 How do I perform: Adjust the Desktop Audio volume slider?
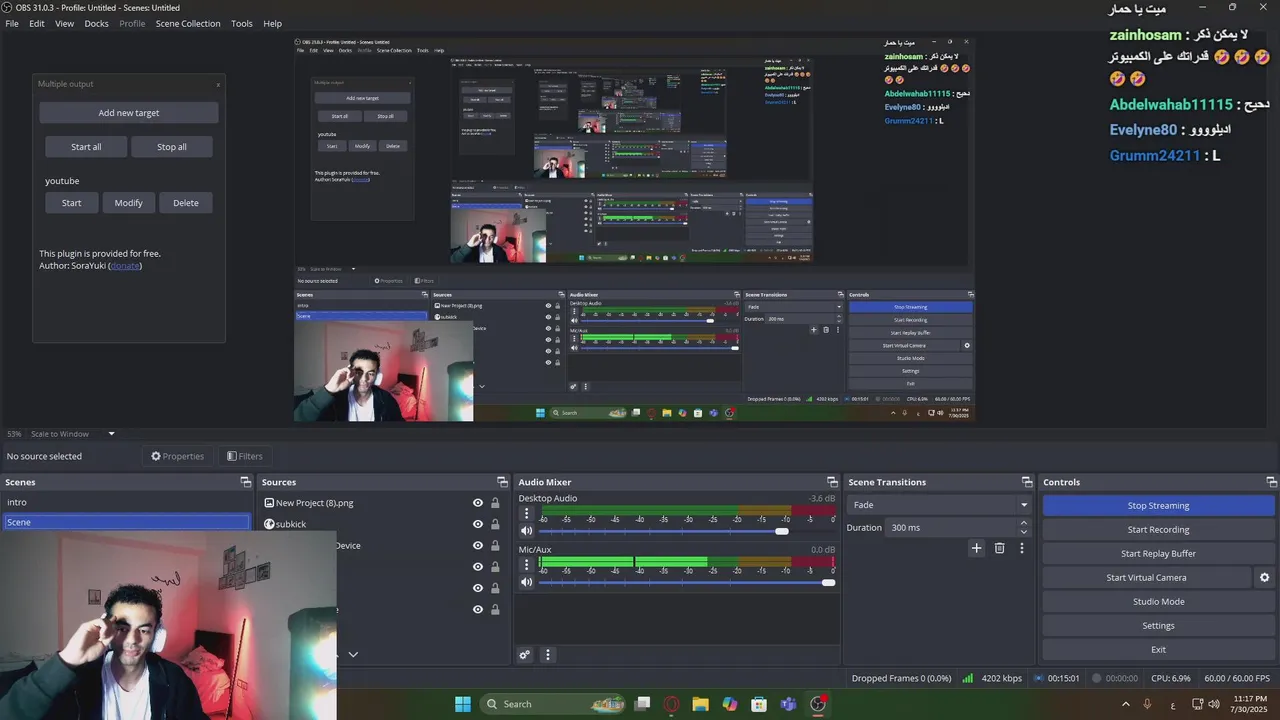[782, 531]
